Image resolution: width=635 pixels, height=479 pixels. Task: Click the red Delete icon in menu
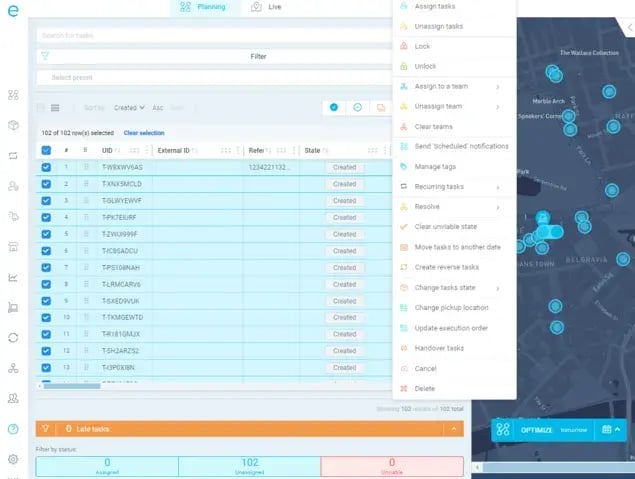(x=402, y=388)
